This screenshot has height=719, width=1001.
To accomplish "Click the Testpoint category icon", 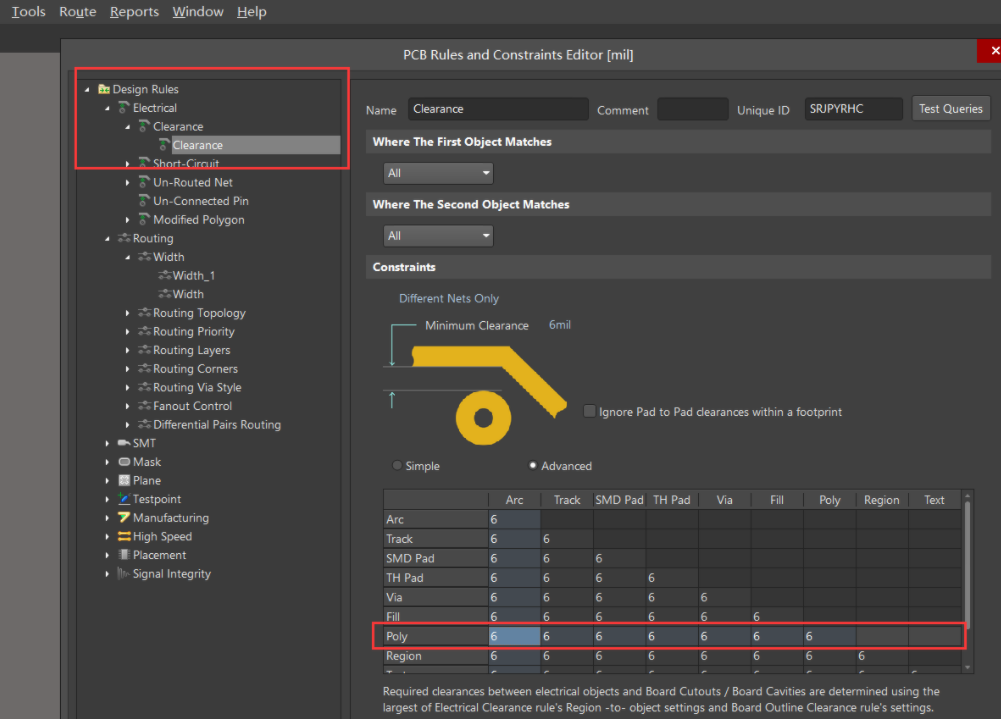I will click(x=124, y=499).
